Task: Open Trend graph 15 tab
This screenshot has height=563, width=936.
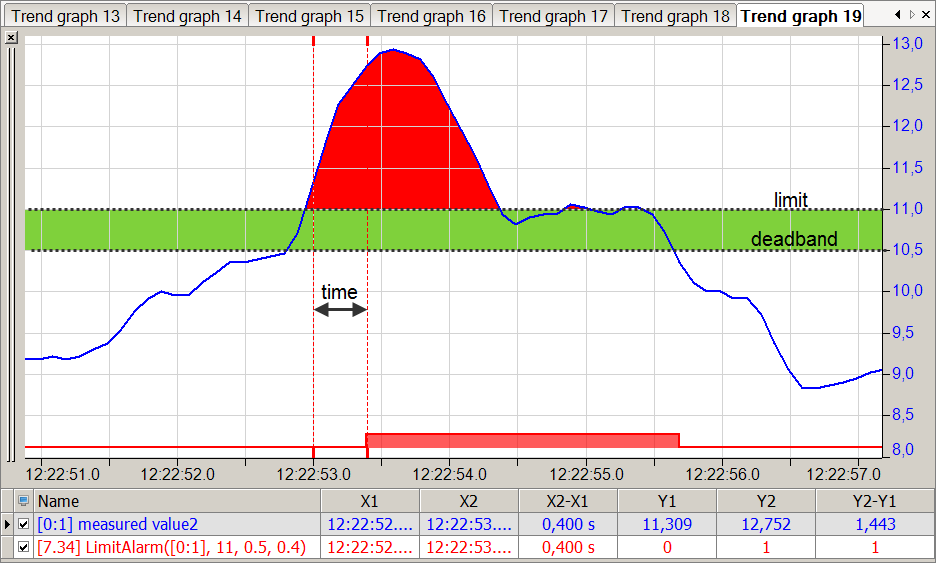Action: 309,16
